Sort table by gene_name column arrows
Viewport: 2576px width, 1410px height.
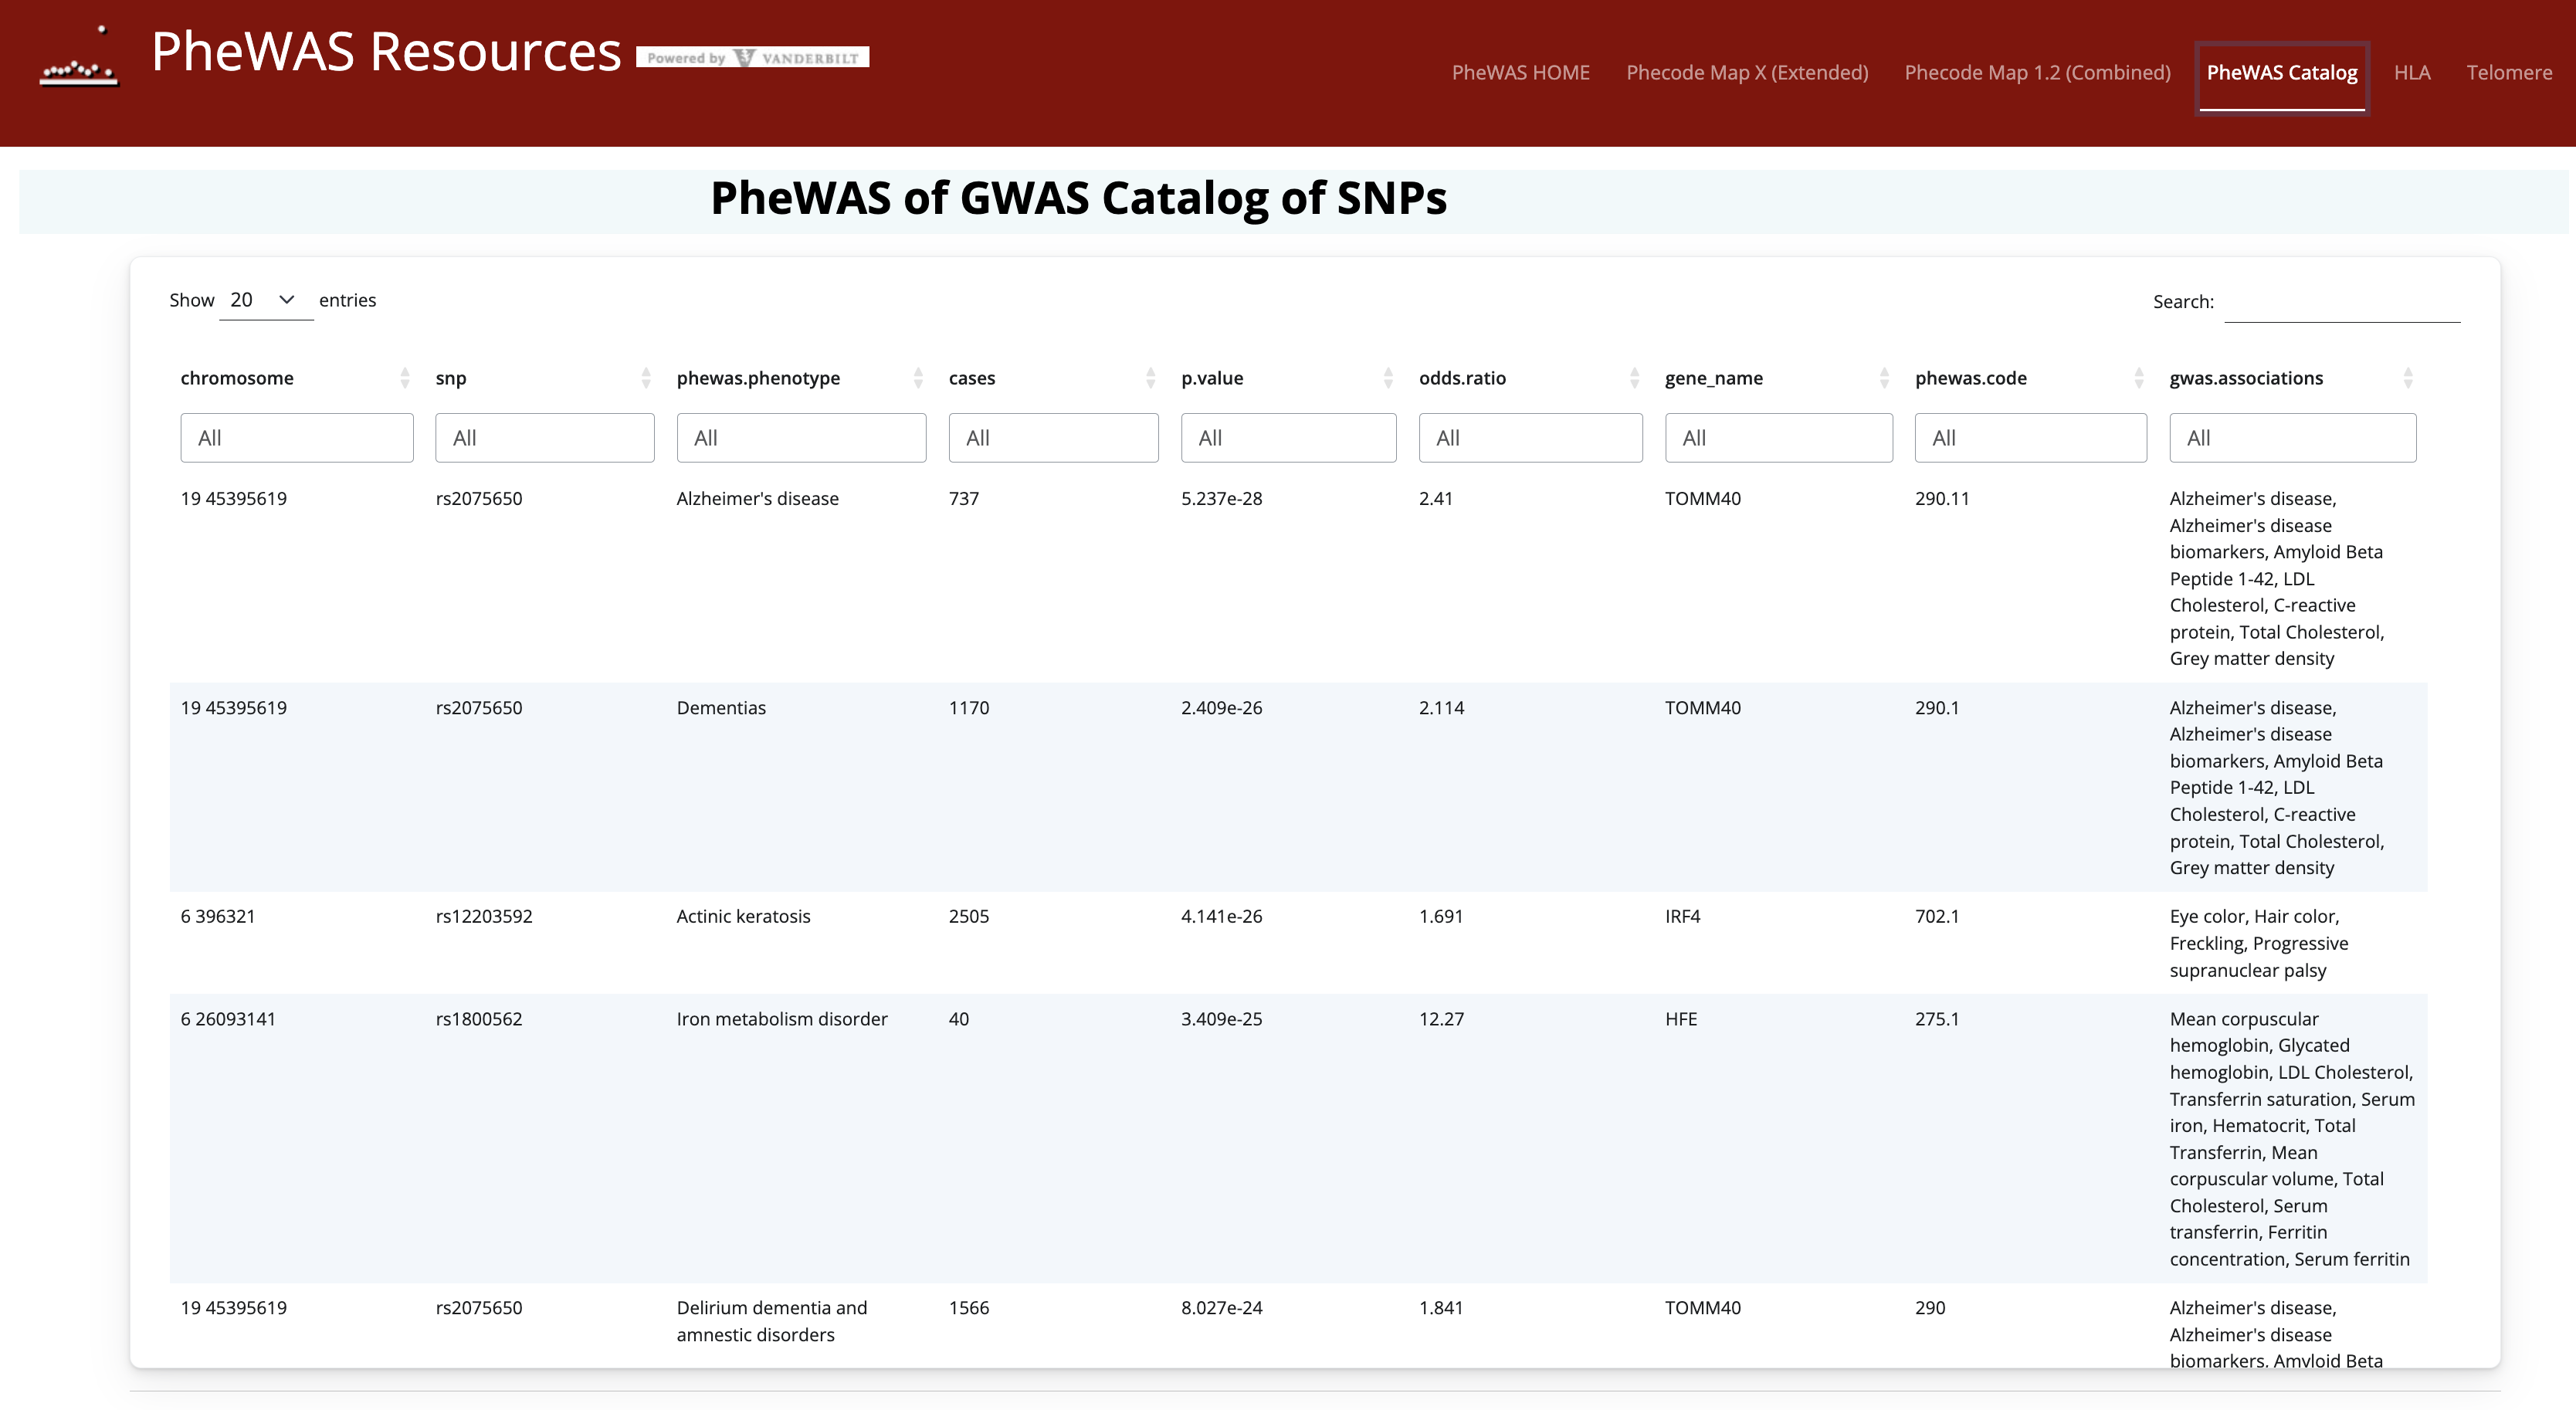1884,378
